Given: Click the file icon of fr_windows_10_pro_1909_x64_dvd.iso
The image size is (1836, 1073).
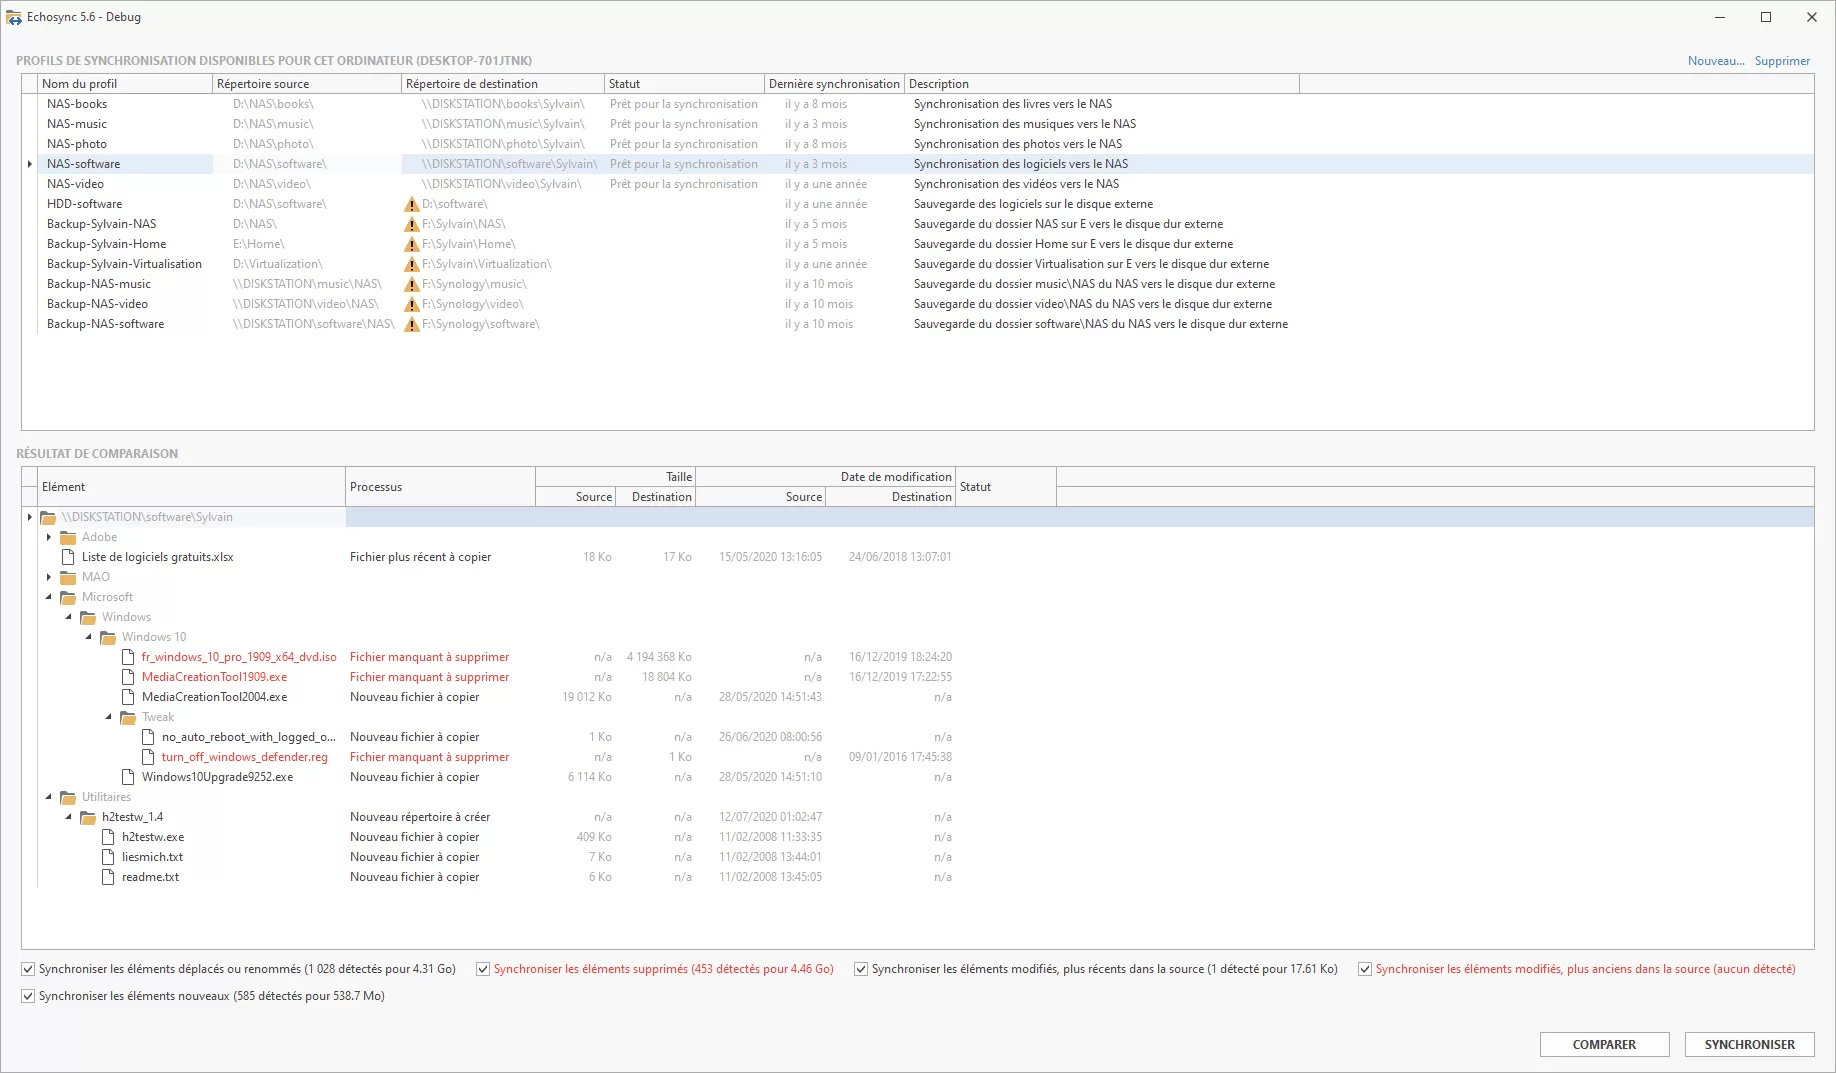Looking at the screenshot, I should coord(128,657).
